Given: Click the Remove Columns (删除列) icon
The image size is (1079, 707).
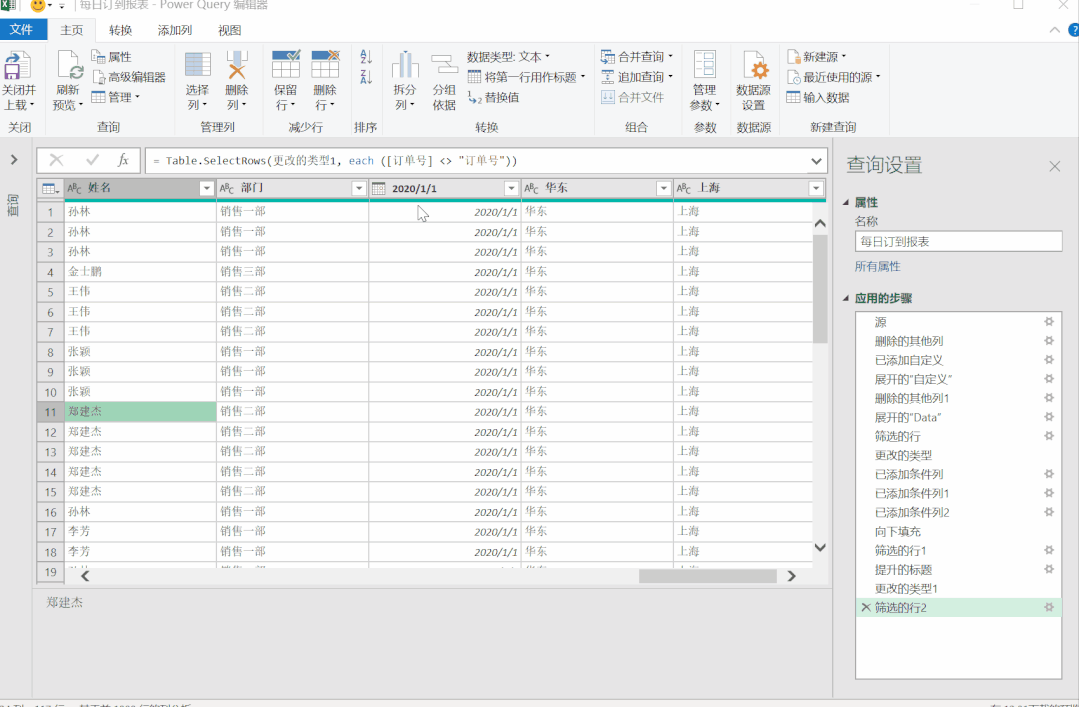Looking at the screenshot, I should 236,64.
